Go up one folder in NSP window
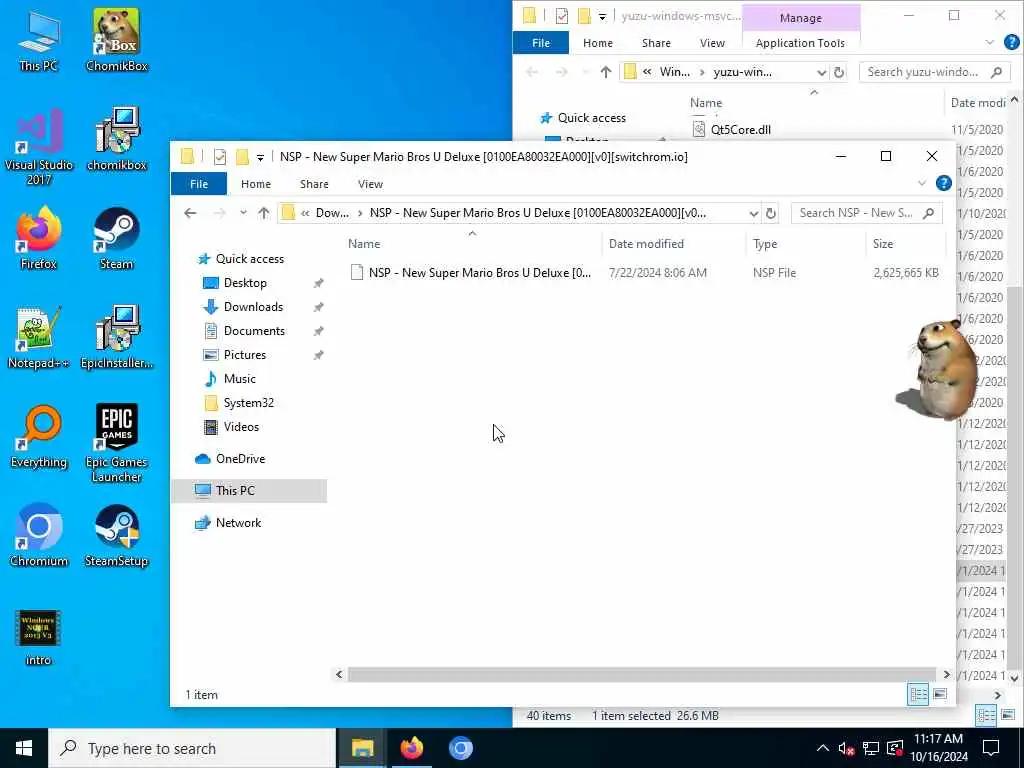Viewport: 1024px width, 768px height. tap(264, 213)
